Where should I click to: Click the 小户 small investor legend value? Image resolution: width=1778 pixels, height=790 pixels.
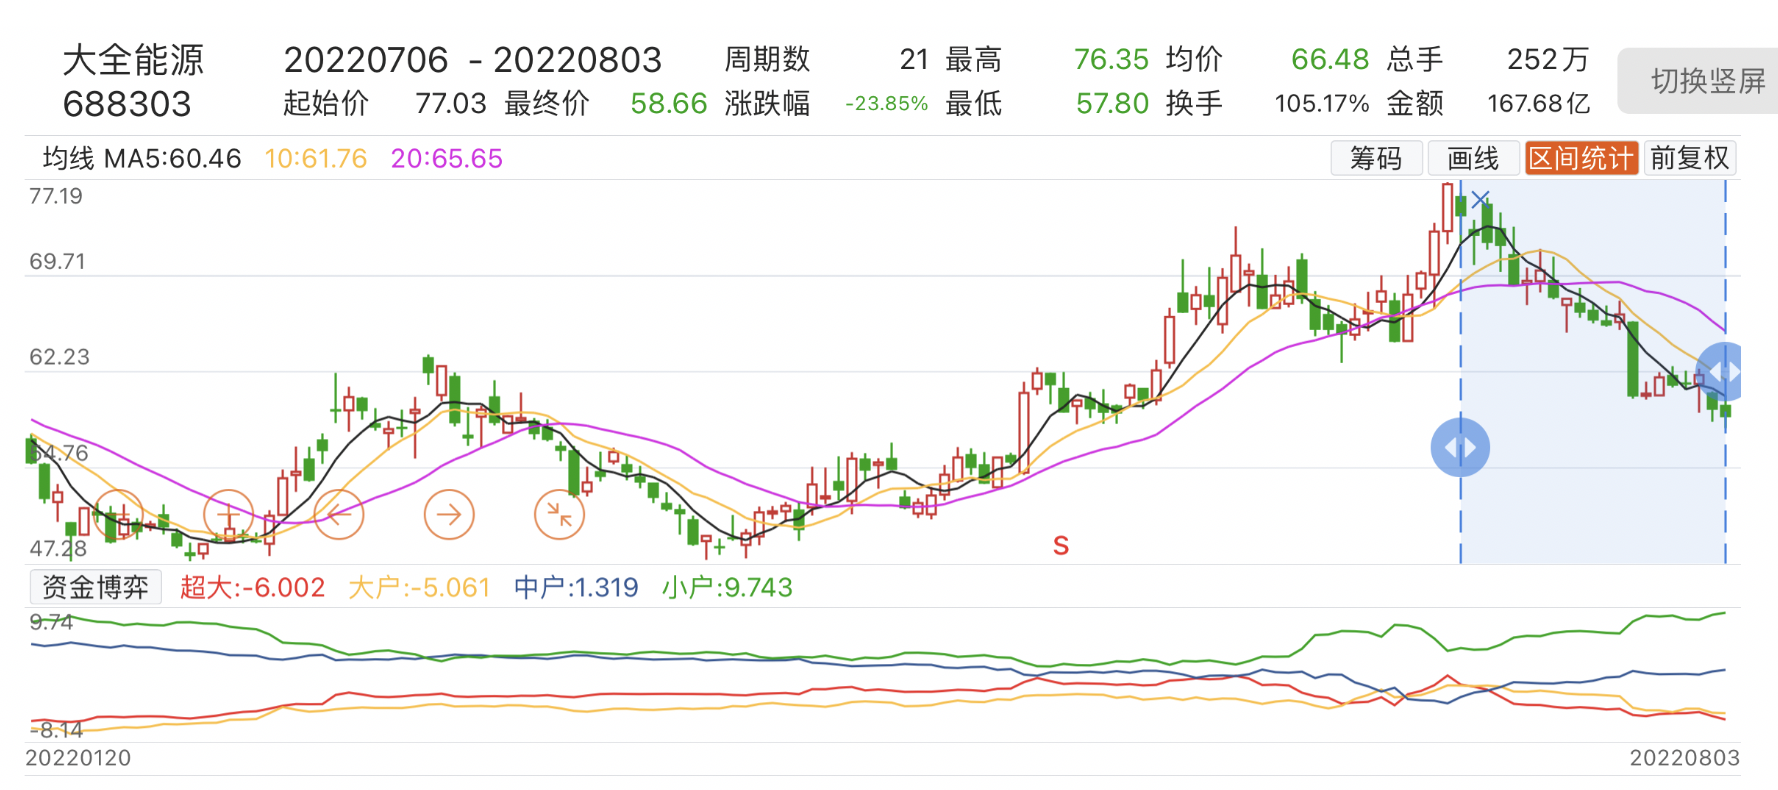pos(727,587)
